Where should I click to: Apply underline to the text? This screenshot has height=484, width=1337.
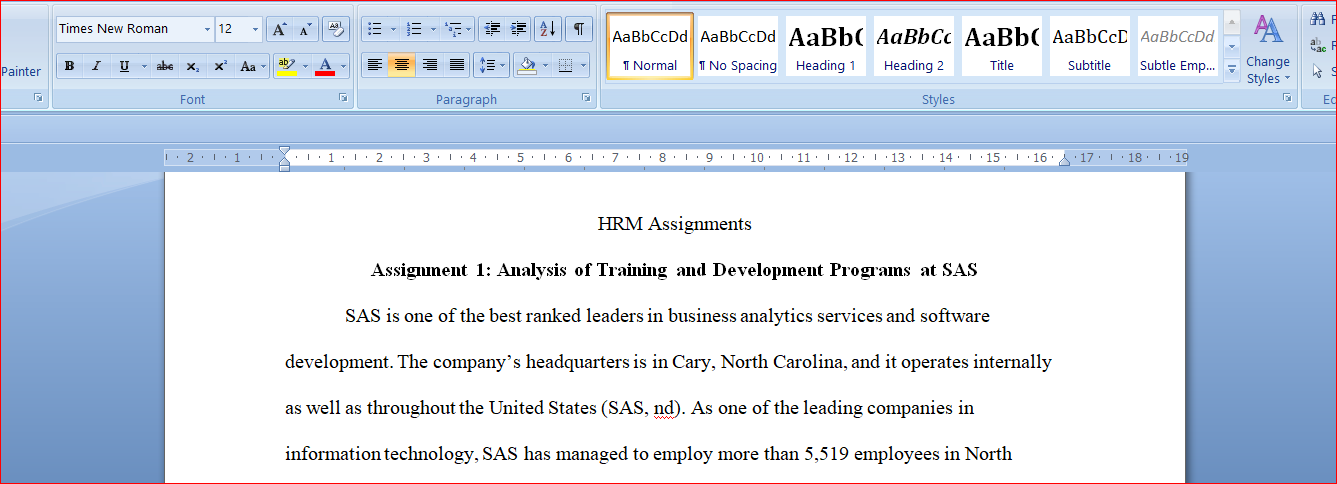[124, 66]
